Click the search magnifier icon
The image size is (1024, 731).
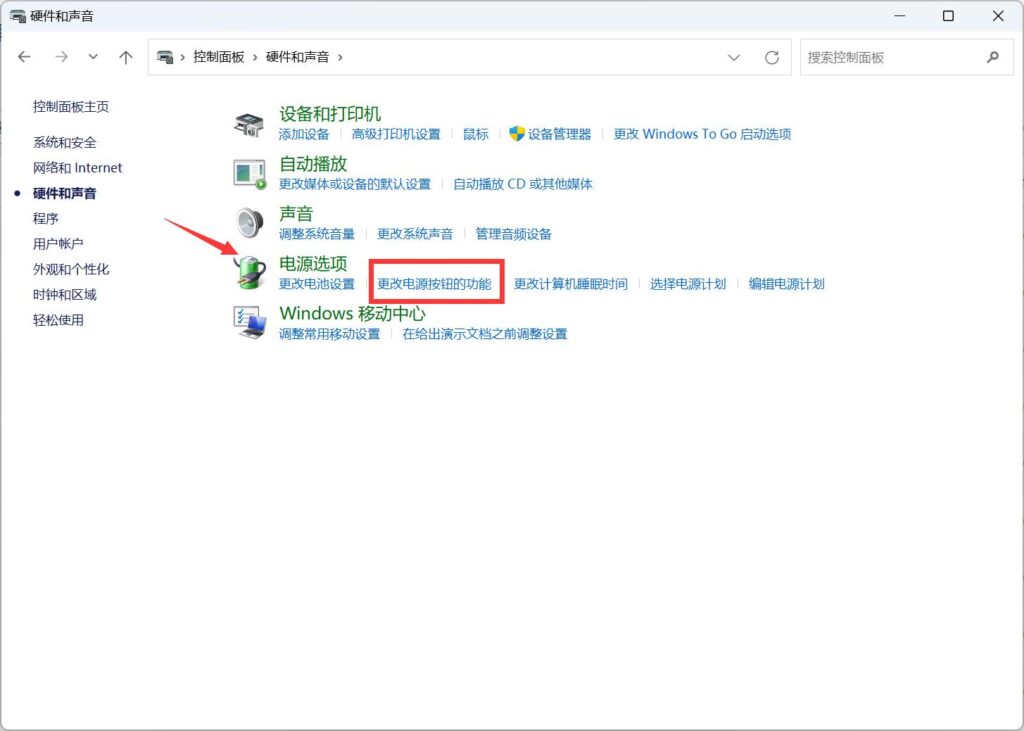coord(992,58)
